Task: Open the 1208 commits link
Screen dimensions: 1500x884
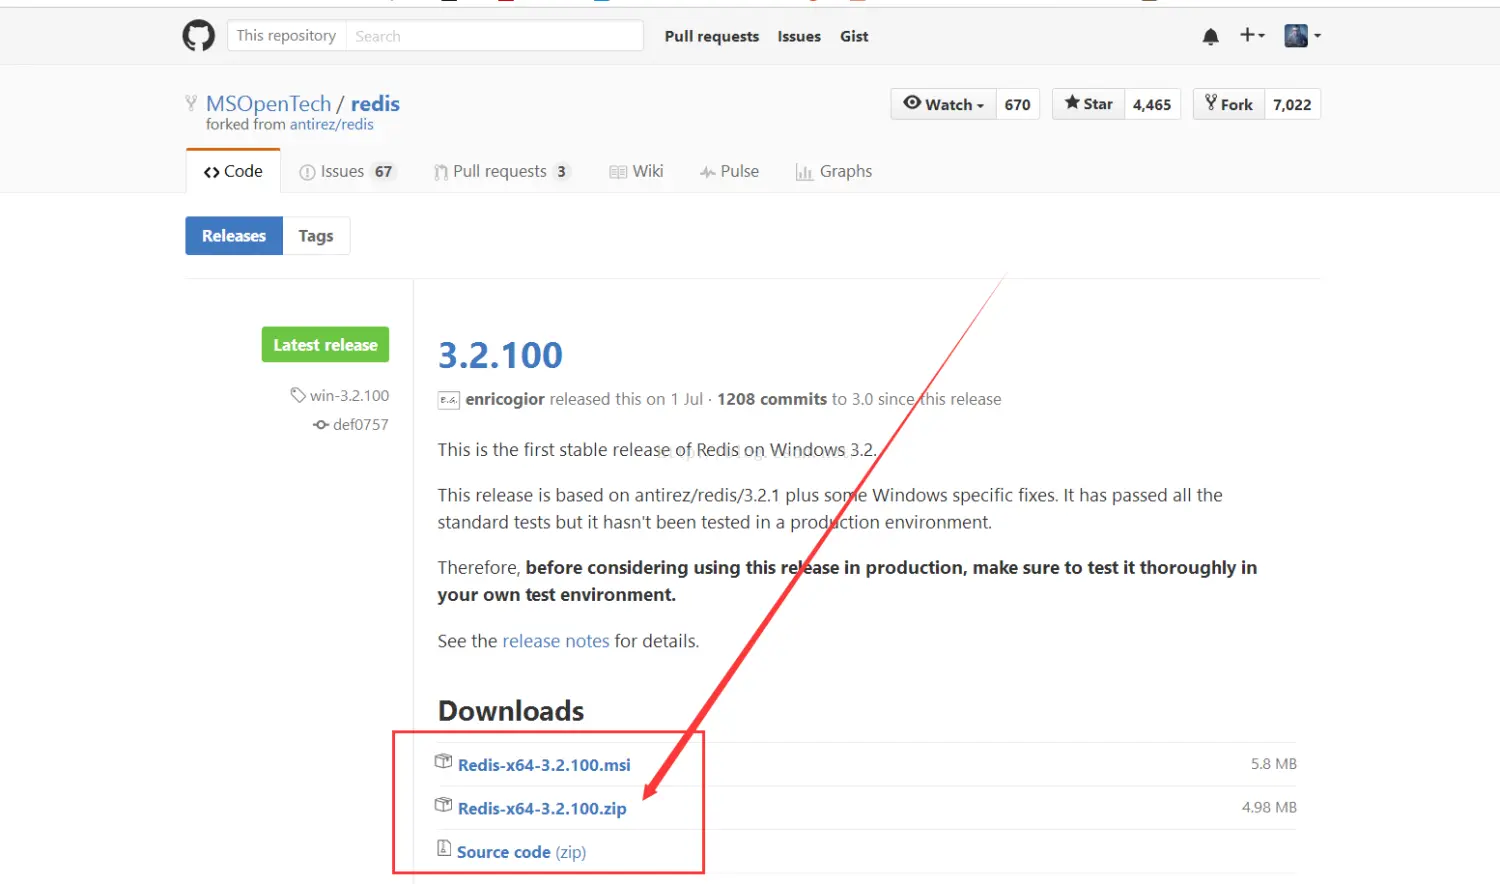Action: pos(772,399)
